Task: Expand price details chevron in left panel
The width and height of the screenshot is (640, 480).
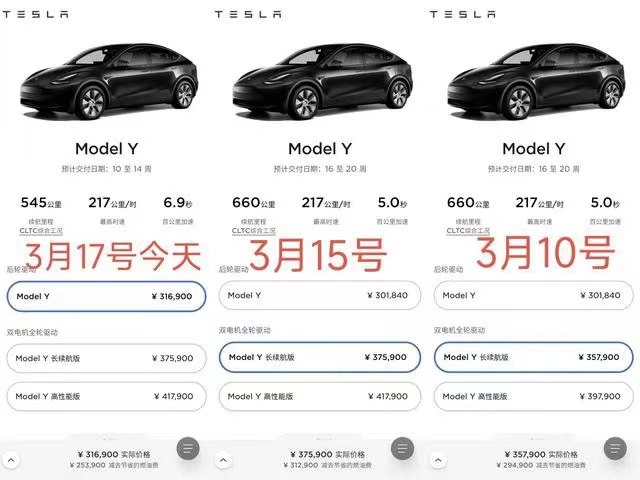Action: pyautogui.click(x=10, y=459)
